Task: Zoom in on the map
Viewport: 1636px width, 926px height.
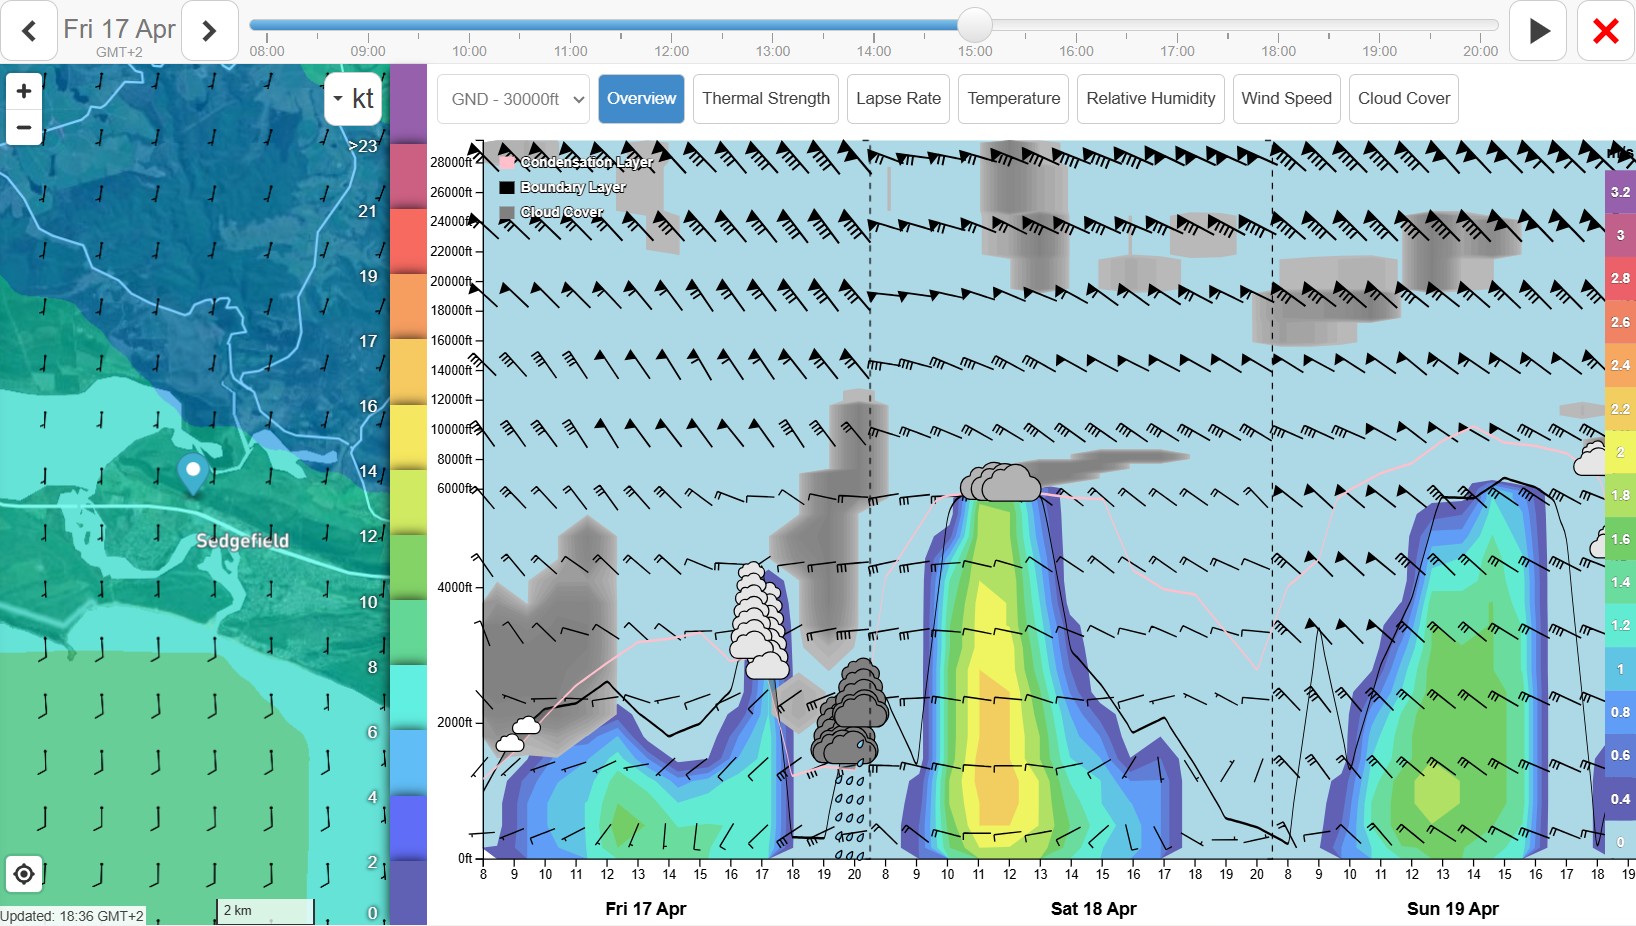Action: (24, 91)
